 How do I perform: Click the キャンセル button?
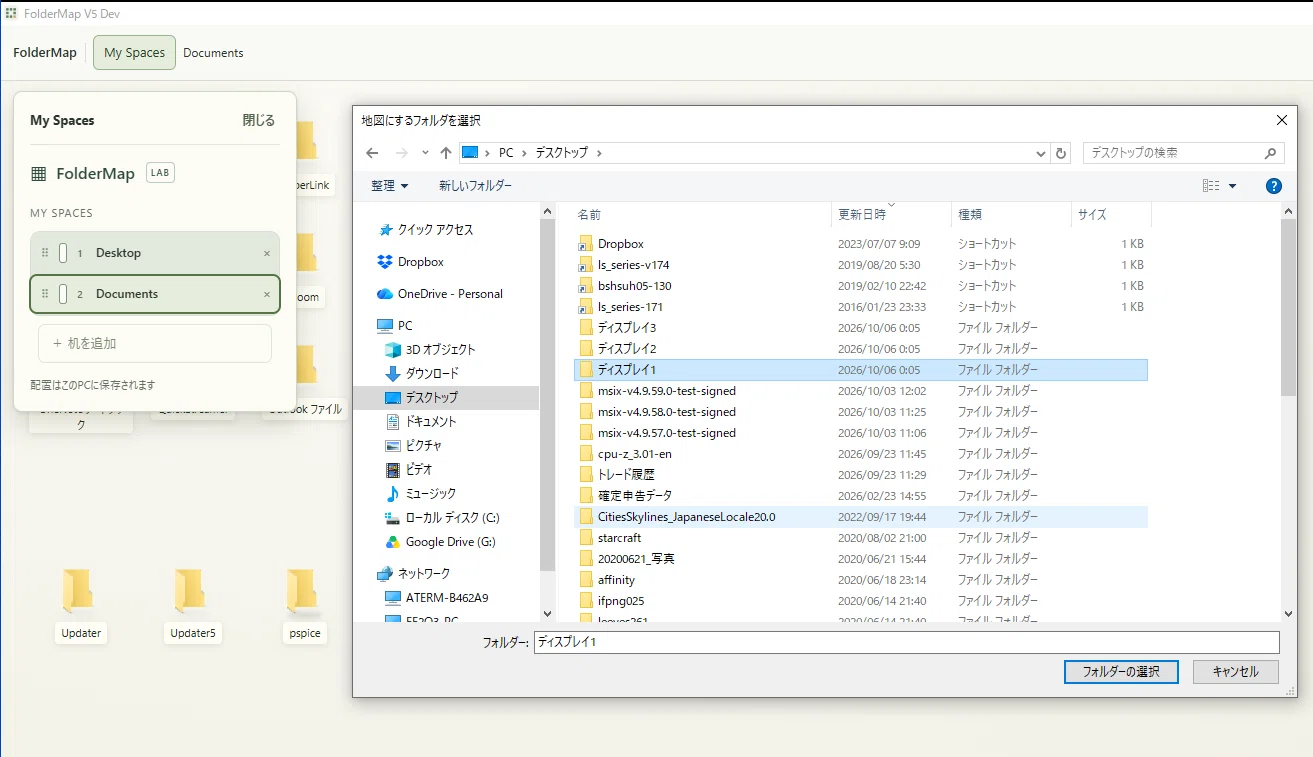(x=1235, y=672)
